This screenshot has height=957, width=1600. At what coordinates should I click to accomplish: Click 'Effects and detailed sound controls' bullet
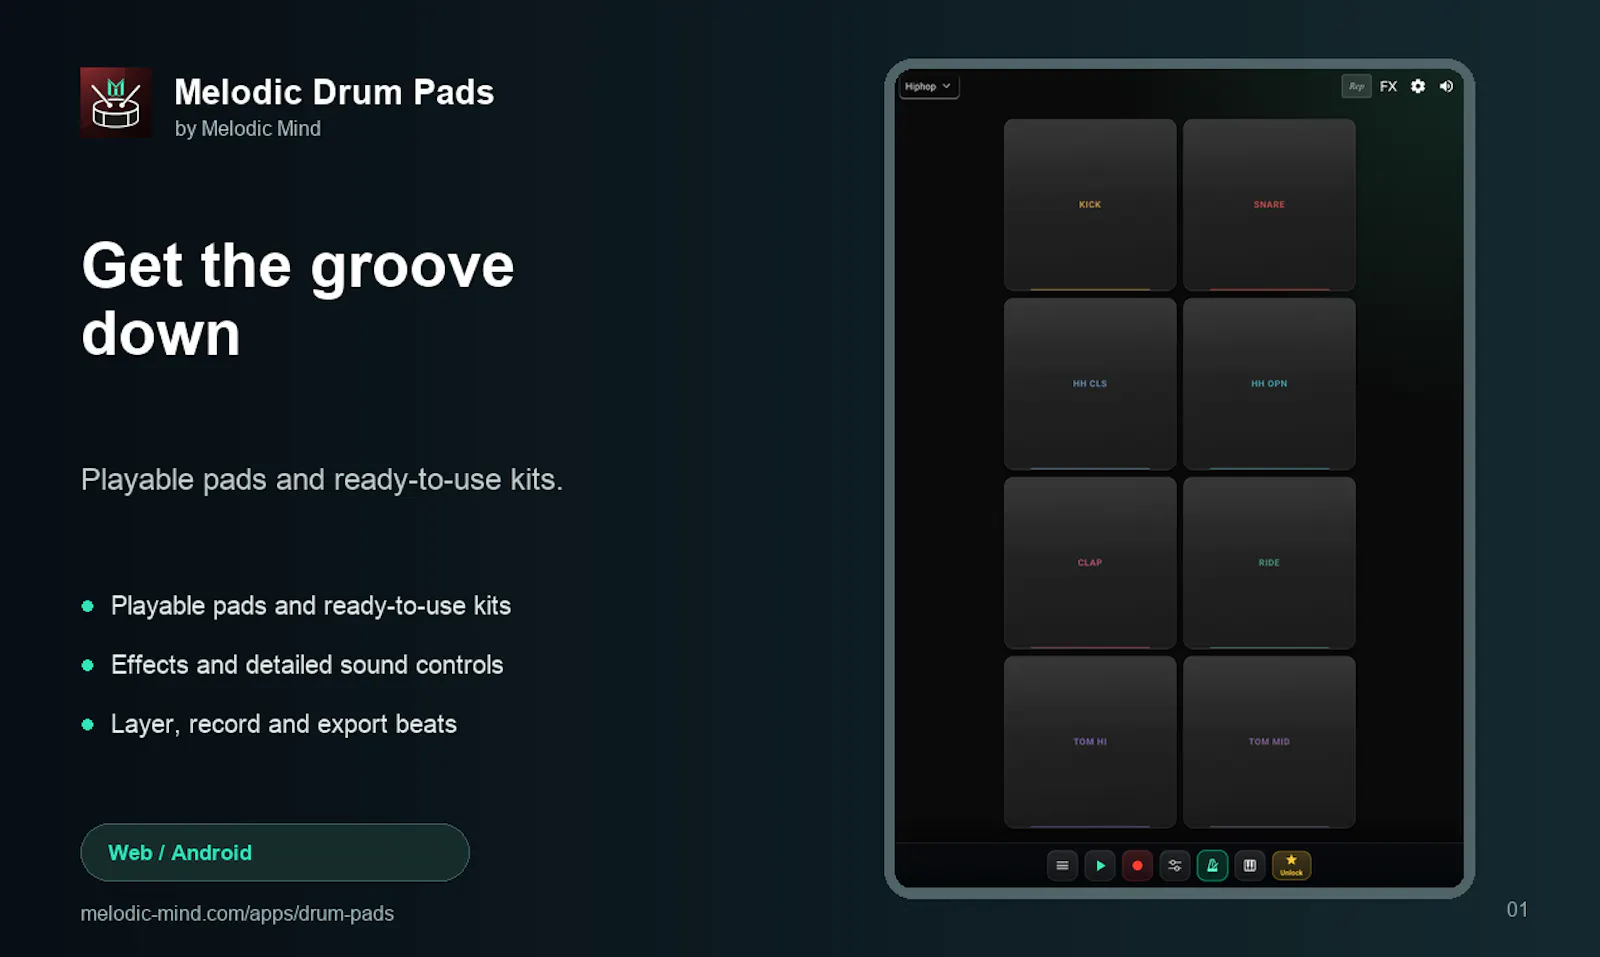(x=307, y=665)
